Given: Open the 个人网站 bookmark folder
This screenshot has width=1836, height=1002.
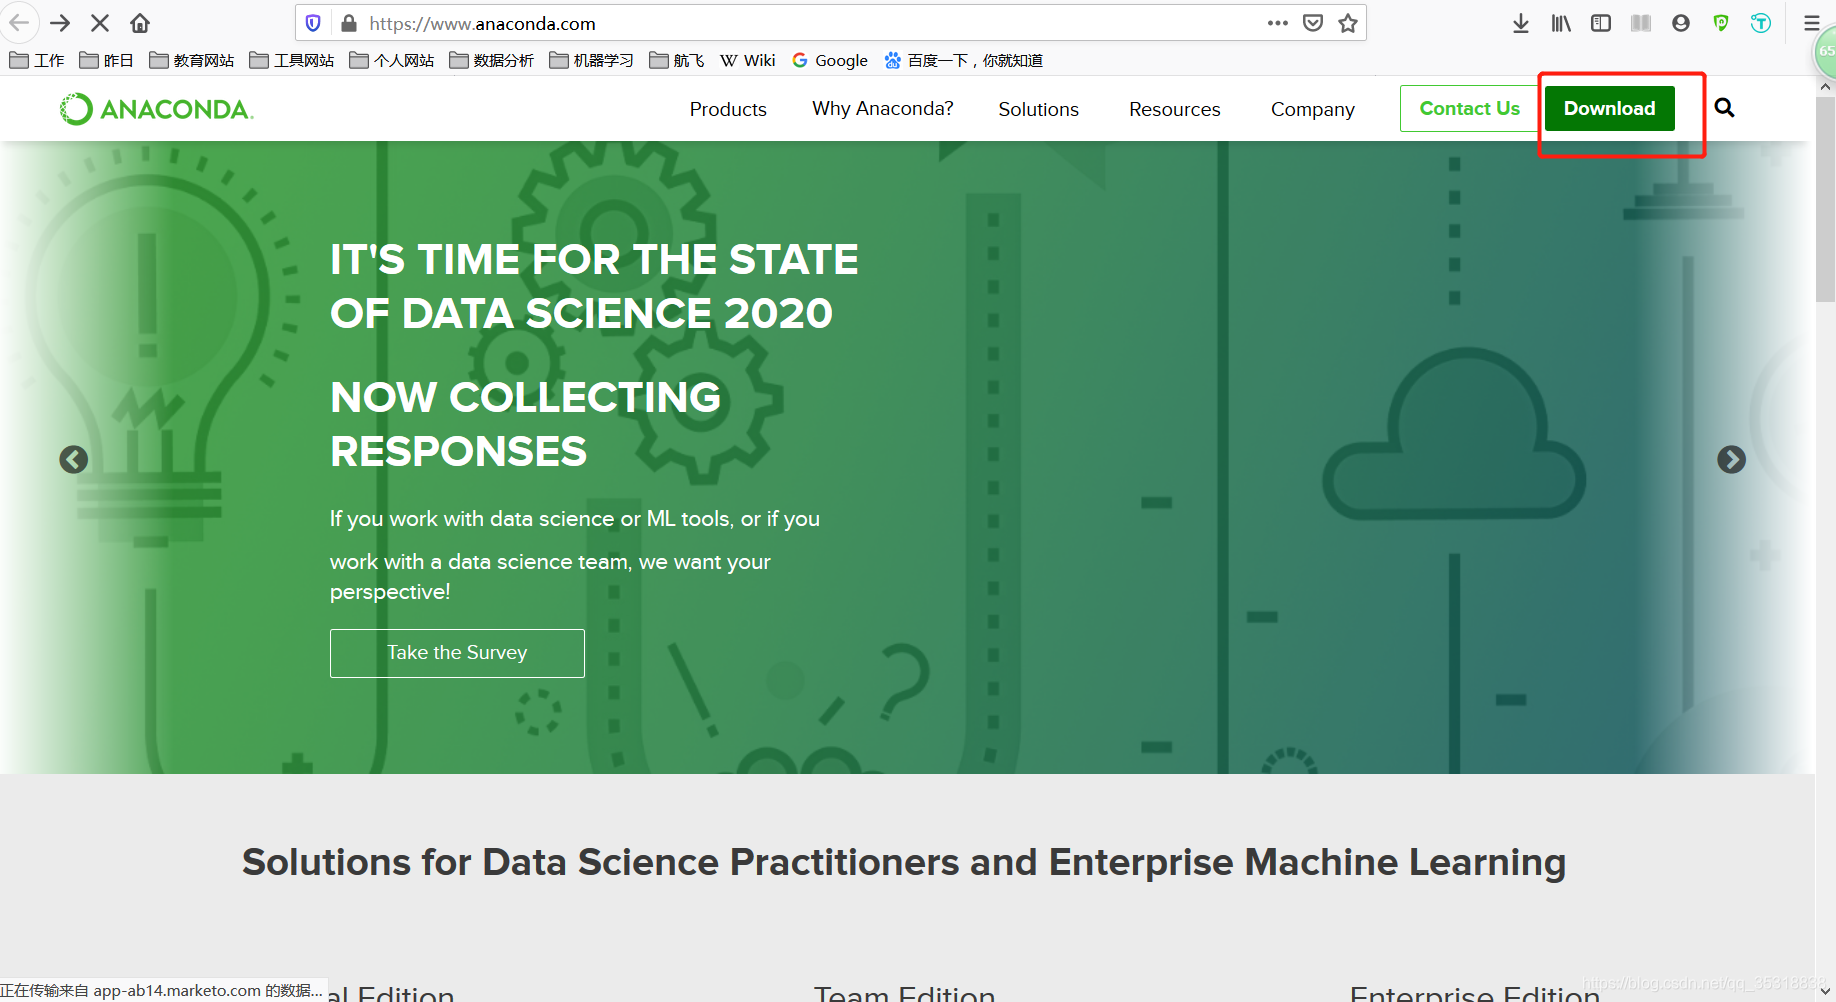Looking at the screenshot, I should click(391, 61).
